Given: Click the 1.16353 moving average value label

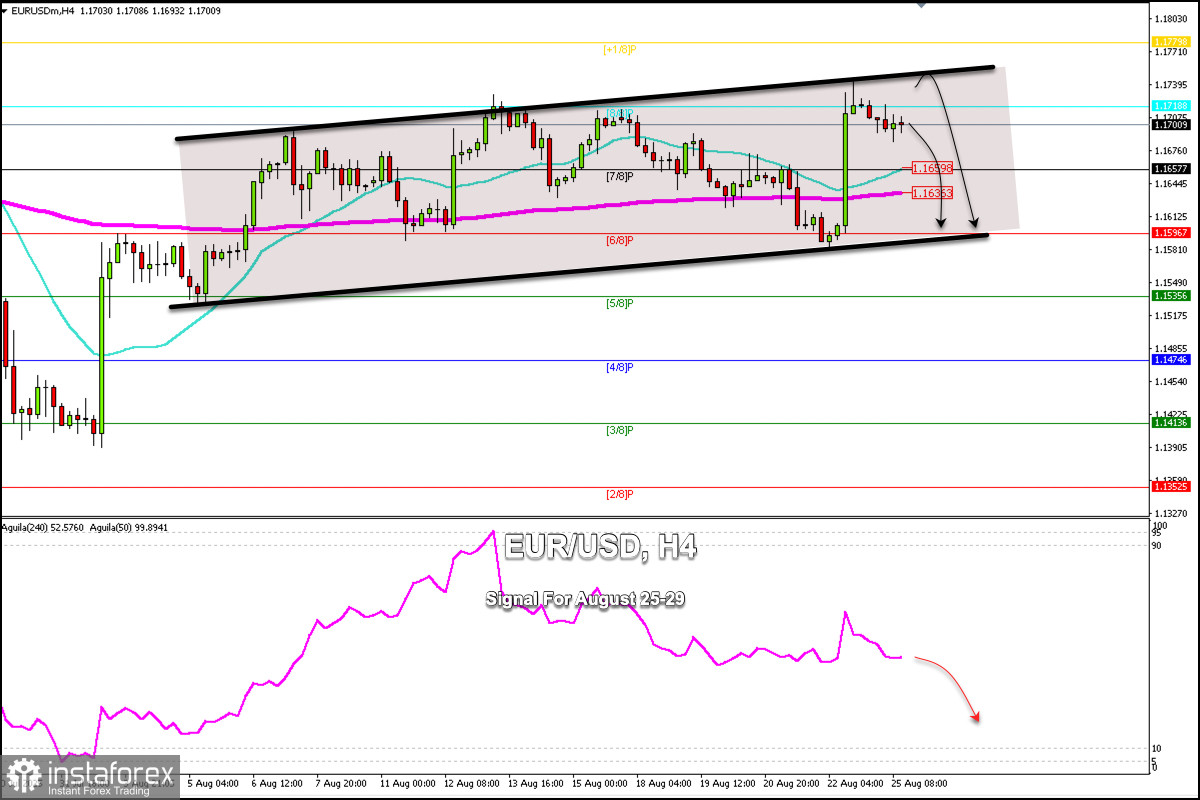Looking at the screenshot, I should tap(930, 193).
